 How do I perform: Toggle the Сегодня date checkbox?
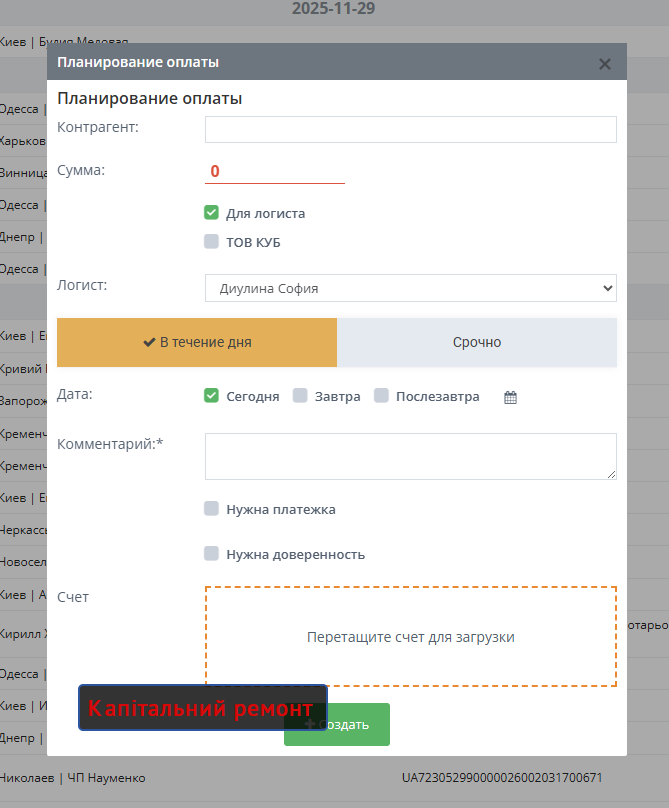click(x=211, y=395)
